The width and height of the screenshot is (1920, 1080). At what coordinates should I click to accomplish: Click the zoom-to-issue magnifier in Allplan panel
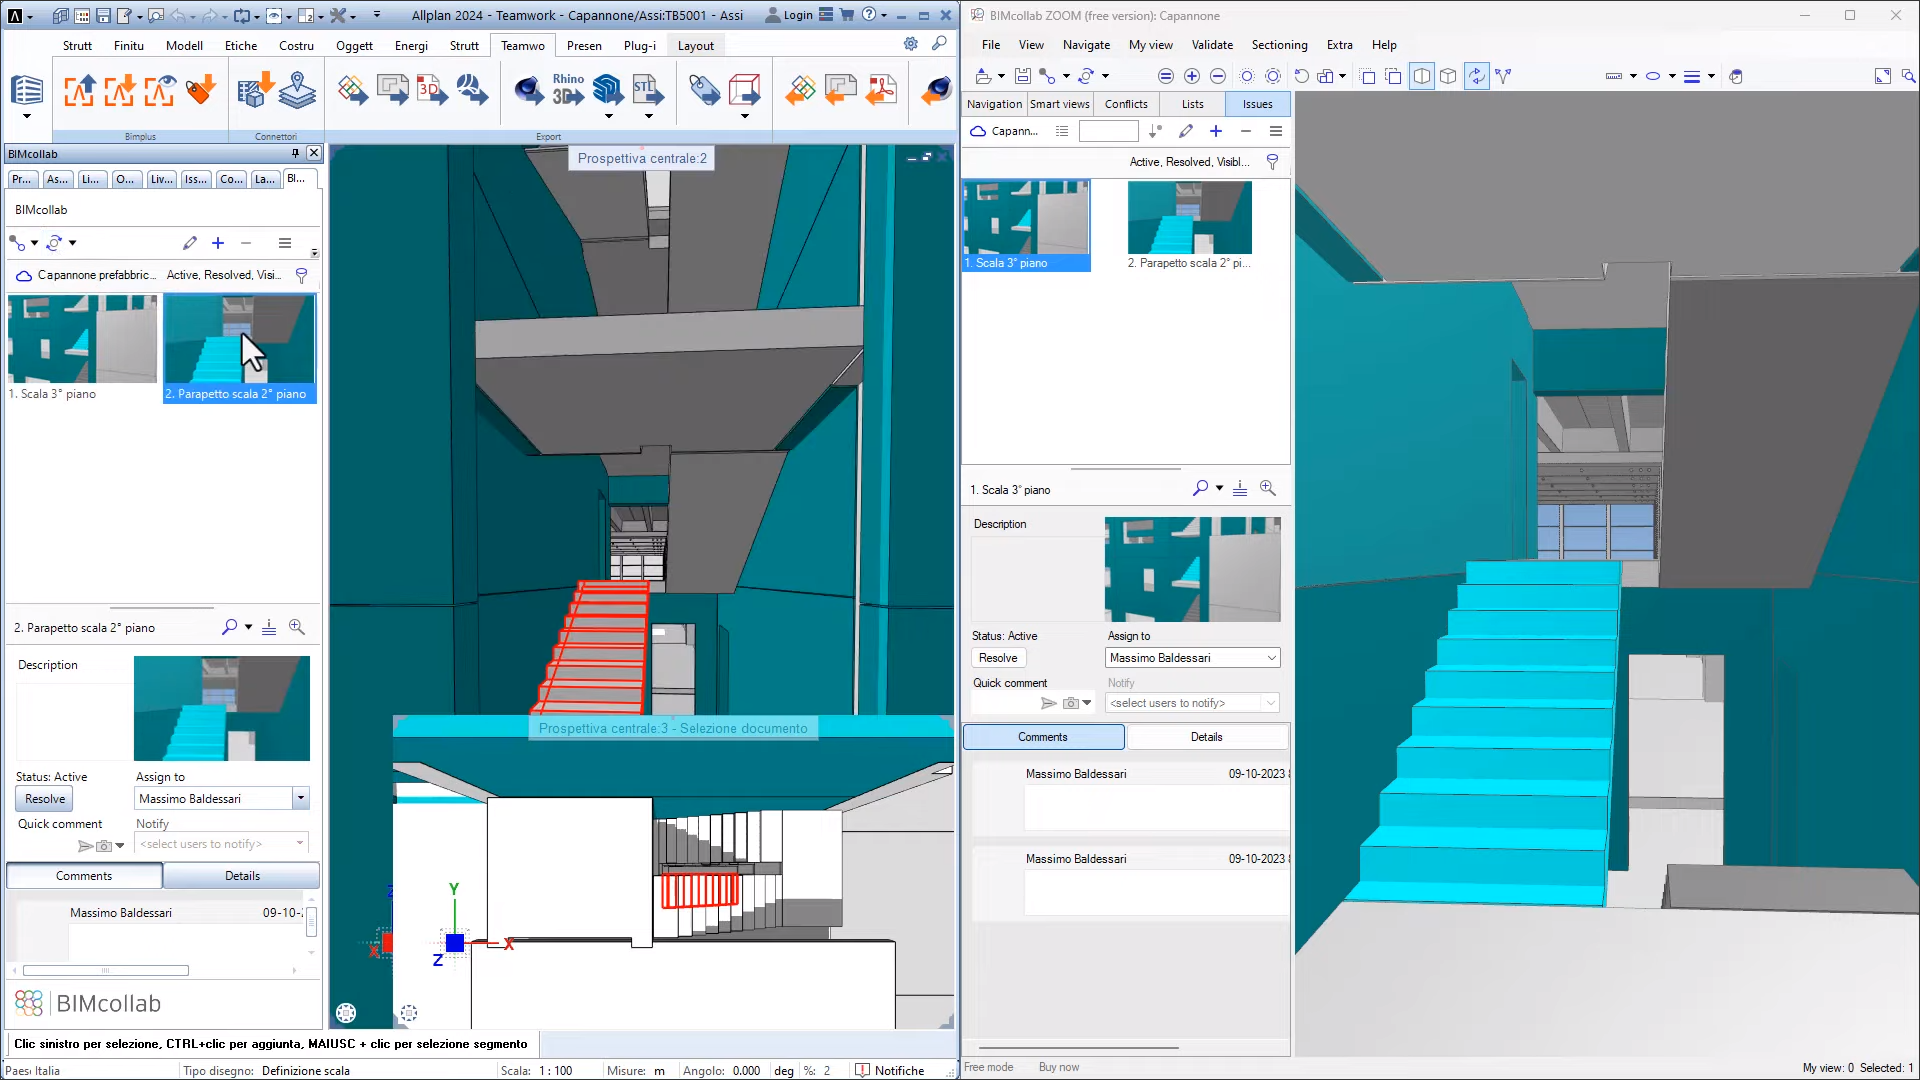click(x=297, y=627)
